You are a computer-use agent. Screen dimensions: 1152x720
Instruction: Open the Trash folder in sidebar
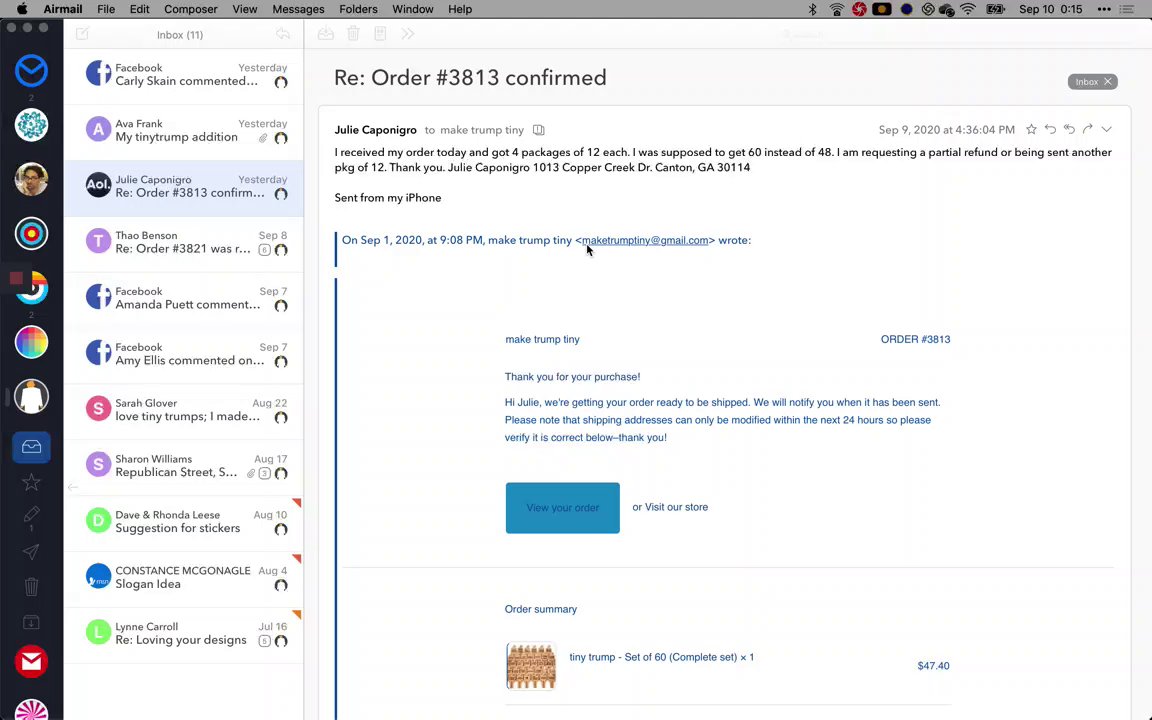pyautogui.click(x=31, y=587)
